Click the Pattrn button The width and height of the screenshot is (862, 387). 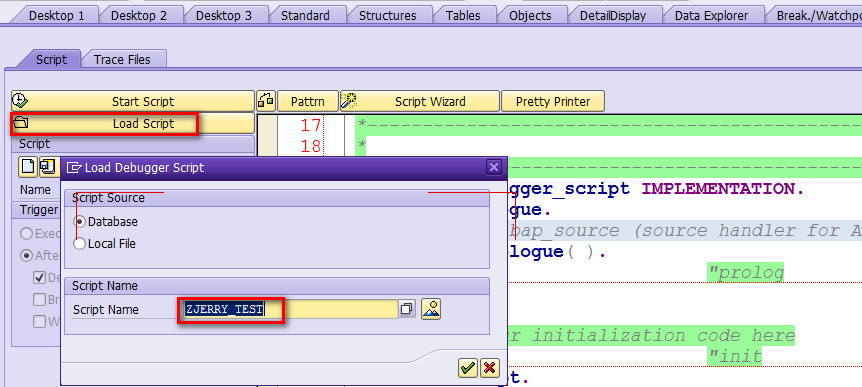[x=307, y=101]
